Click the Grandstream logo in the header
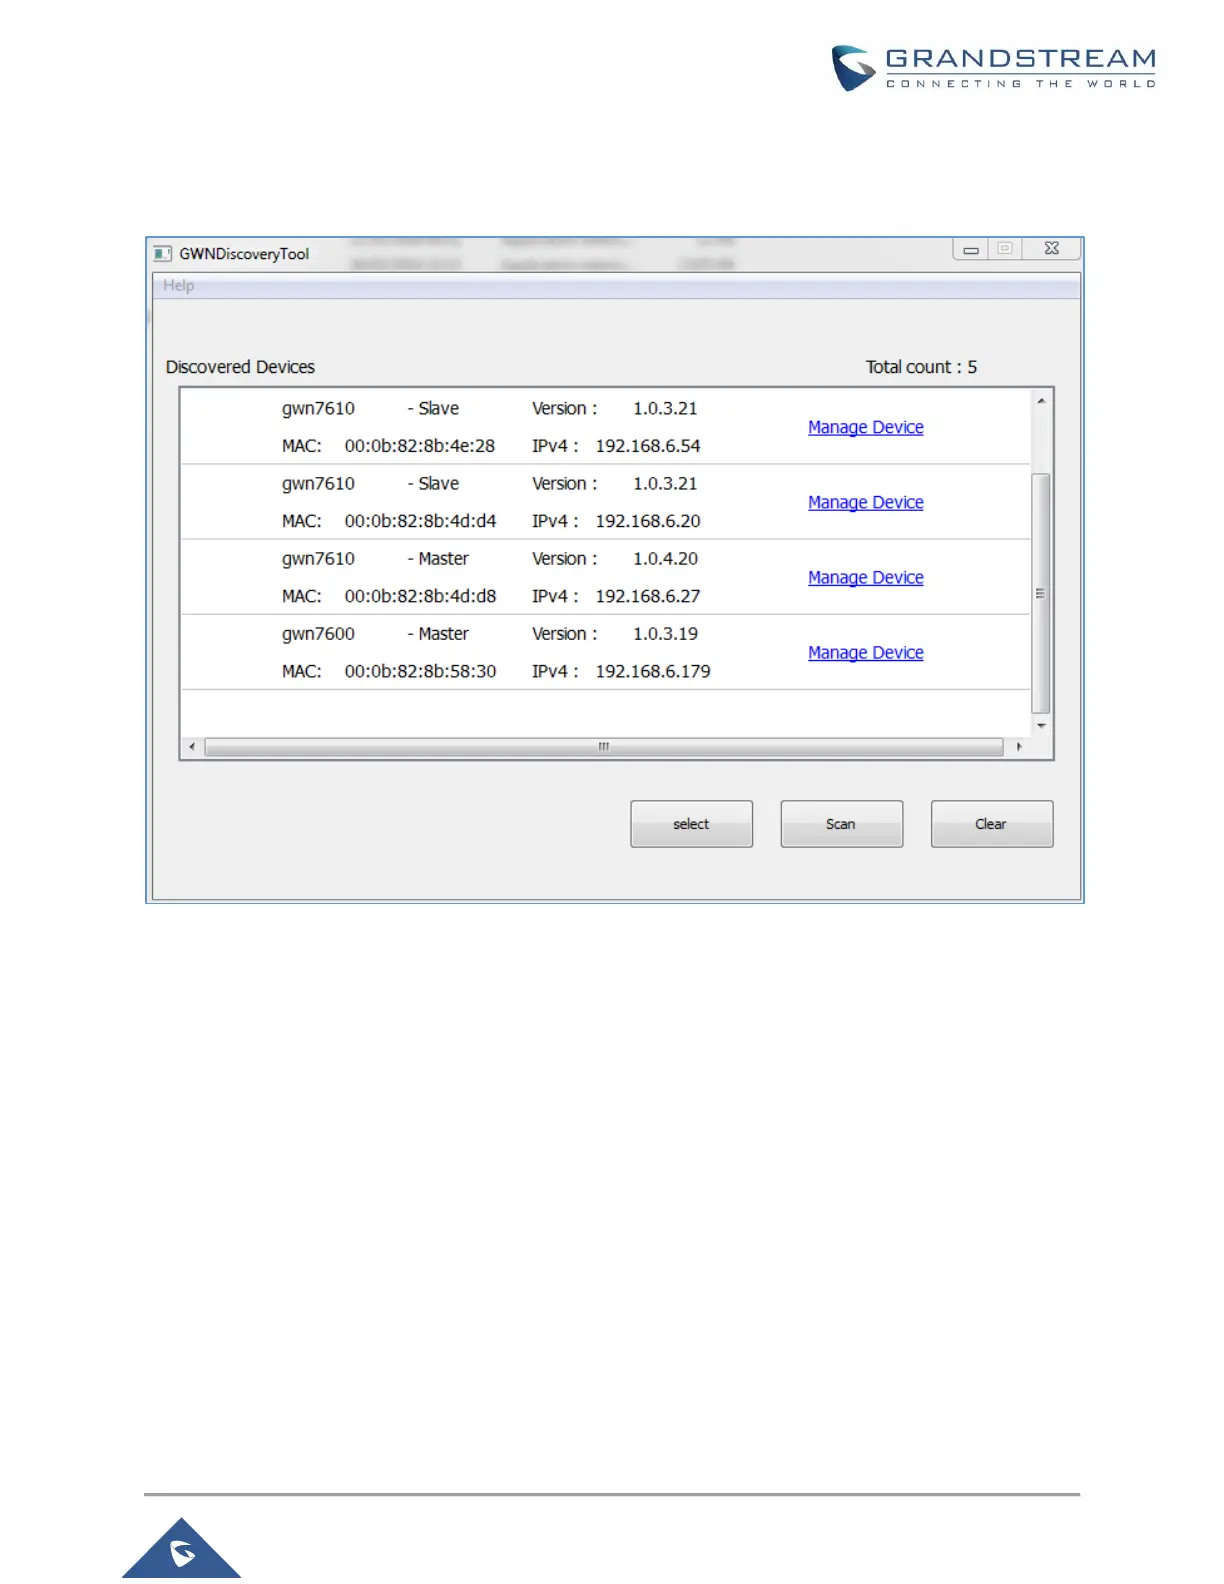The height and width of the screenshot is (1584, 1224). pyautogui.click(x=994, y=68)
